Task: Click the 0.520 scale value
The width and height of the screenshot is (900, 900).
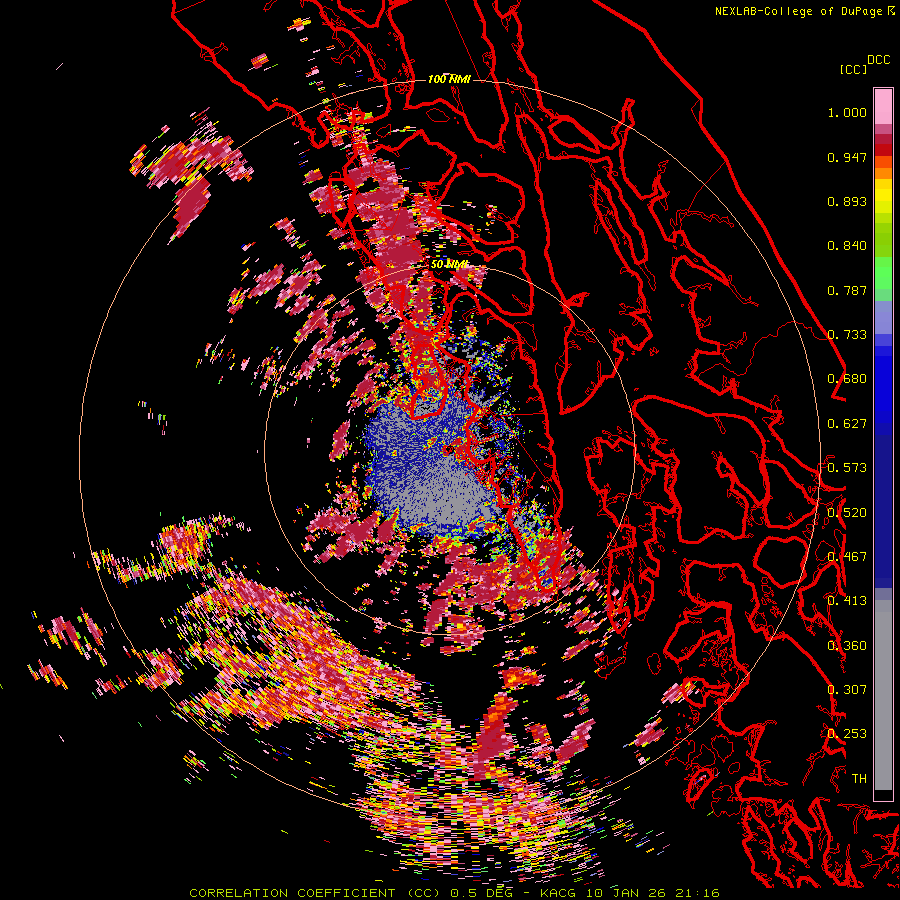Action: point(847,512)
